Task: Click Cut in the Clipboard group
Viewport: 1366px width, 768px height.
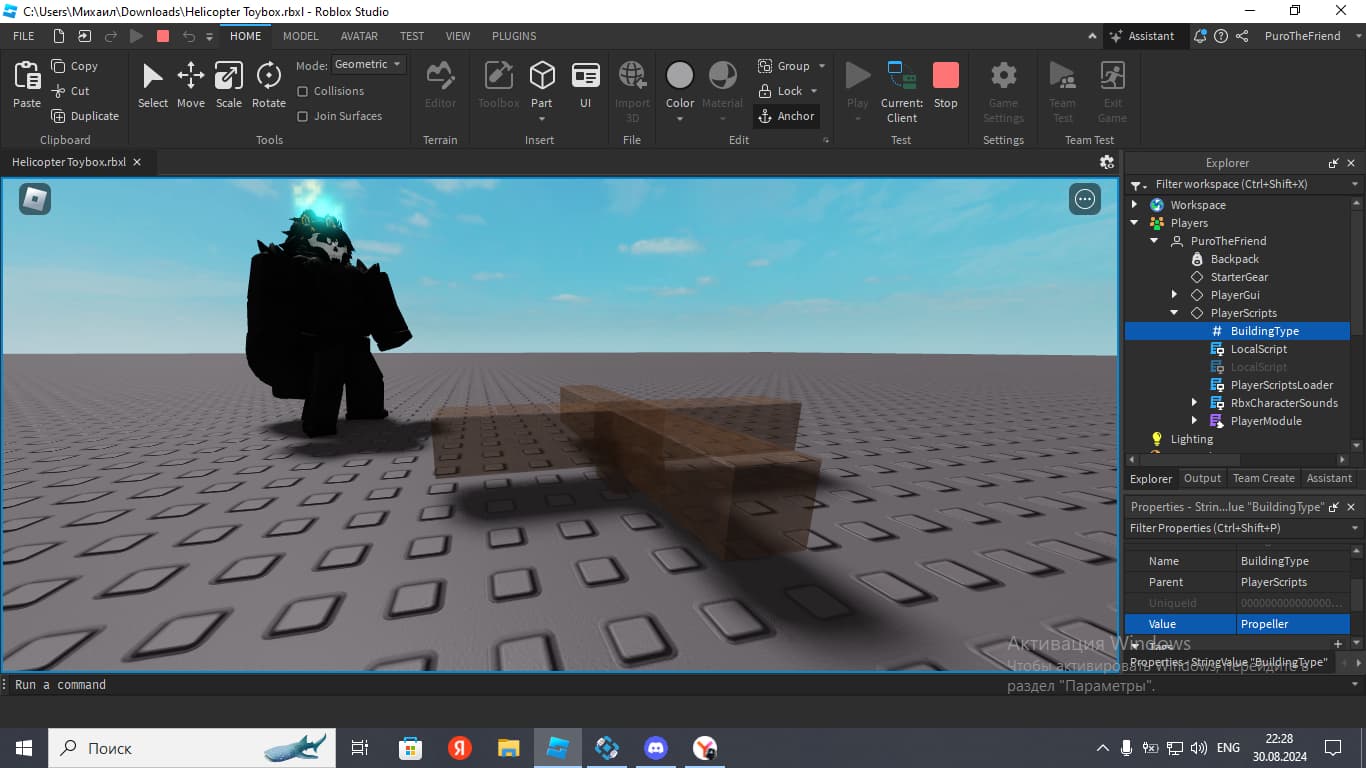Action: (x=71, y=91)
